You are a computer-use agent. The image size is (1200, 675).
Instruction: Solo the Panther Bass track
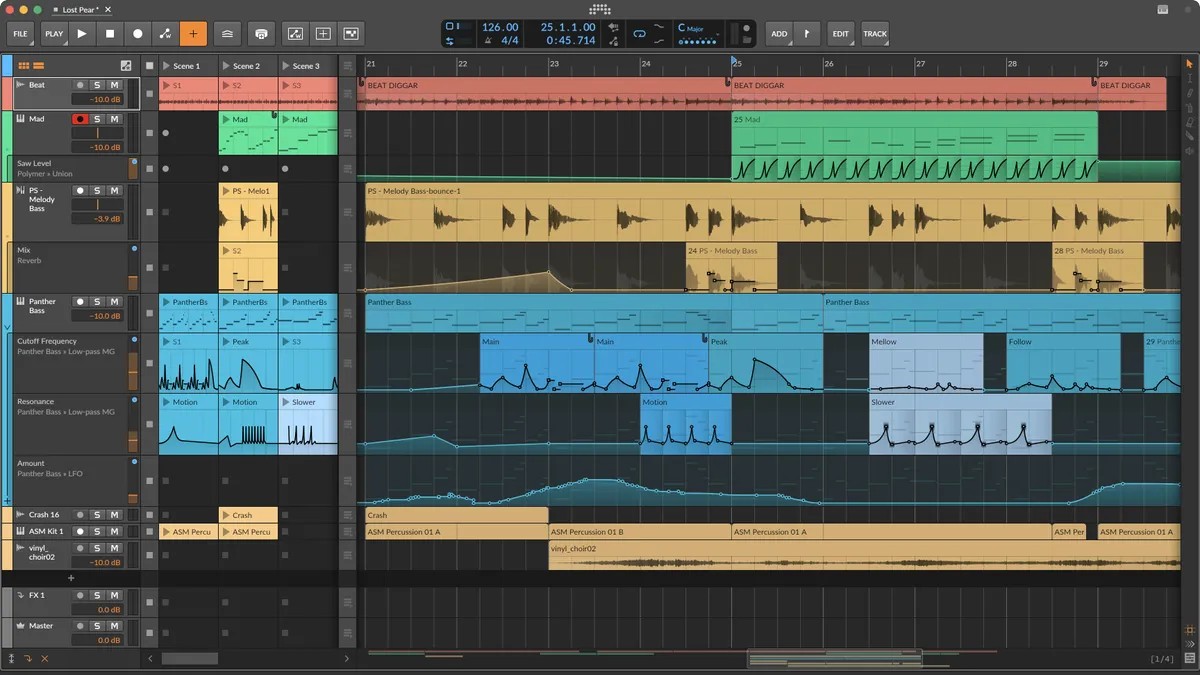coord(97,301)
